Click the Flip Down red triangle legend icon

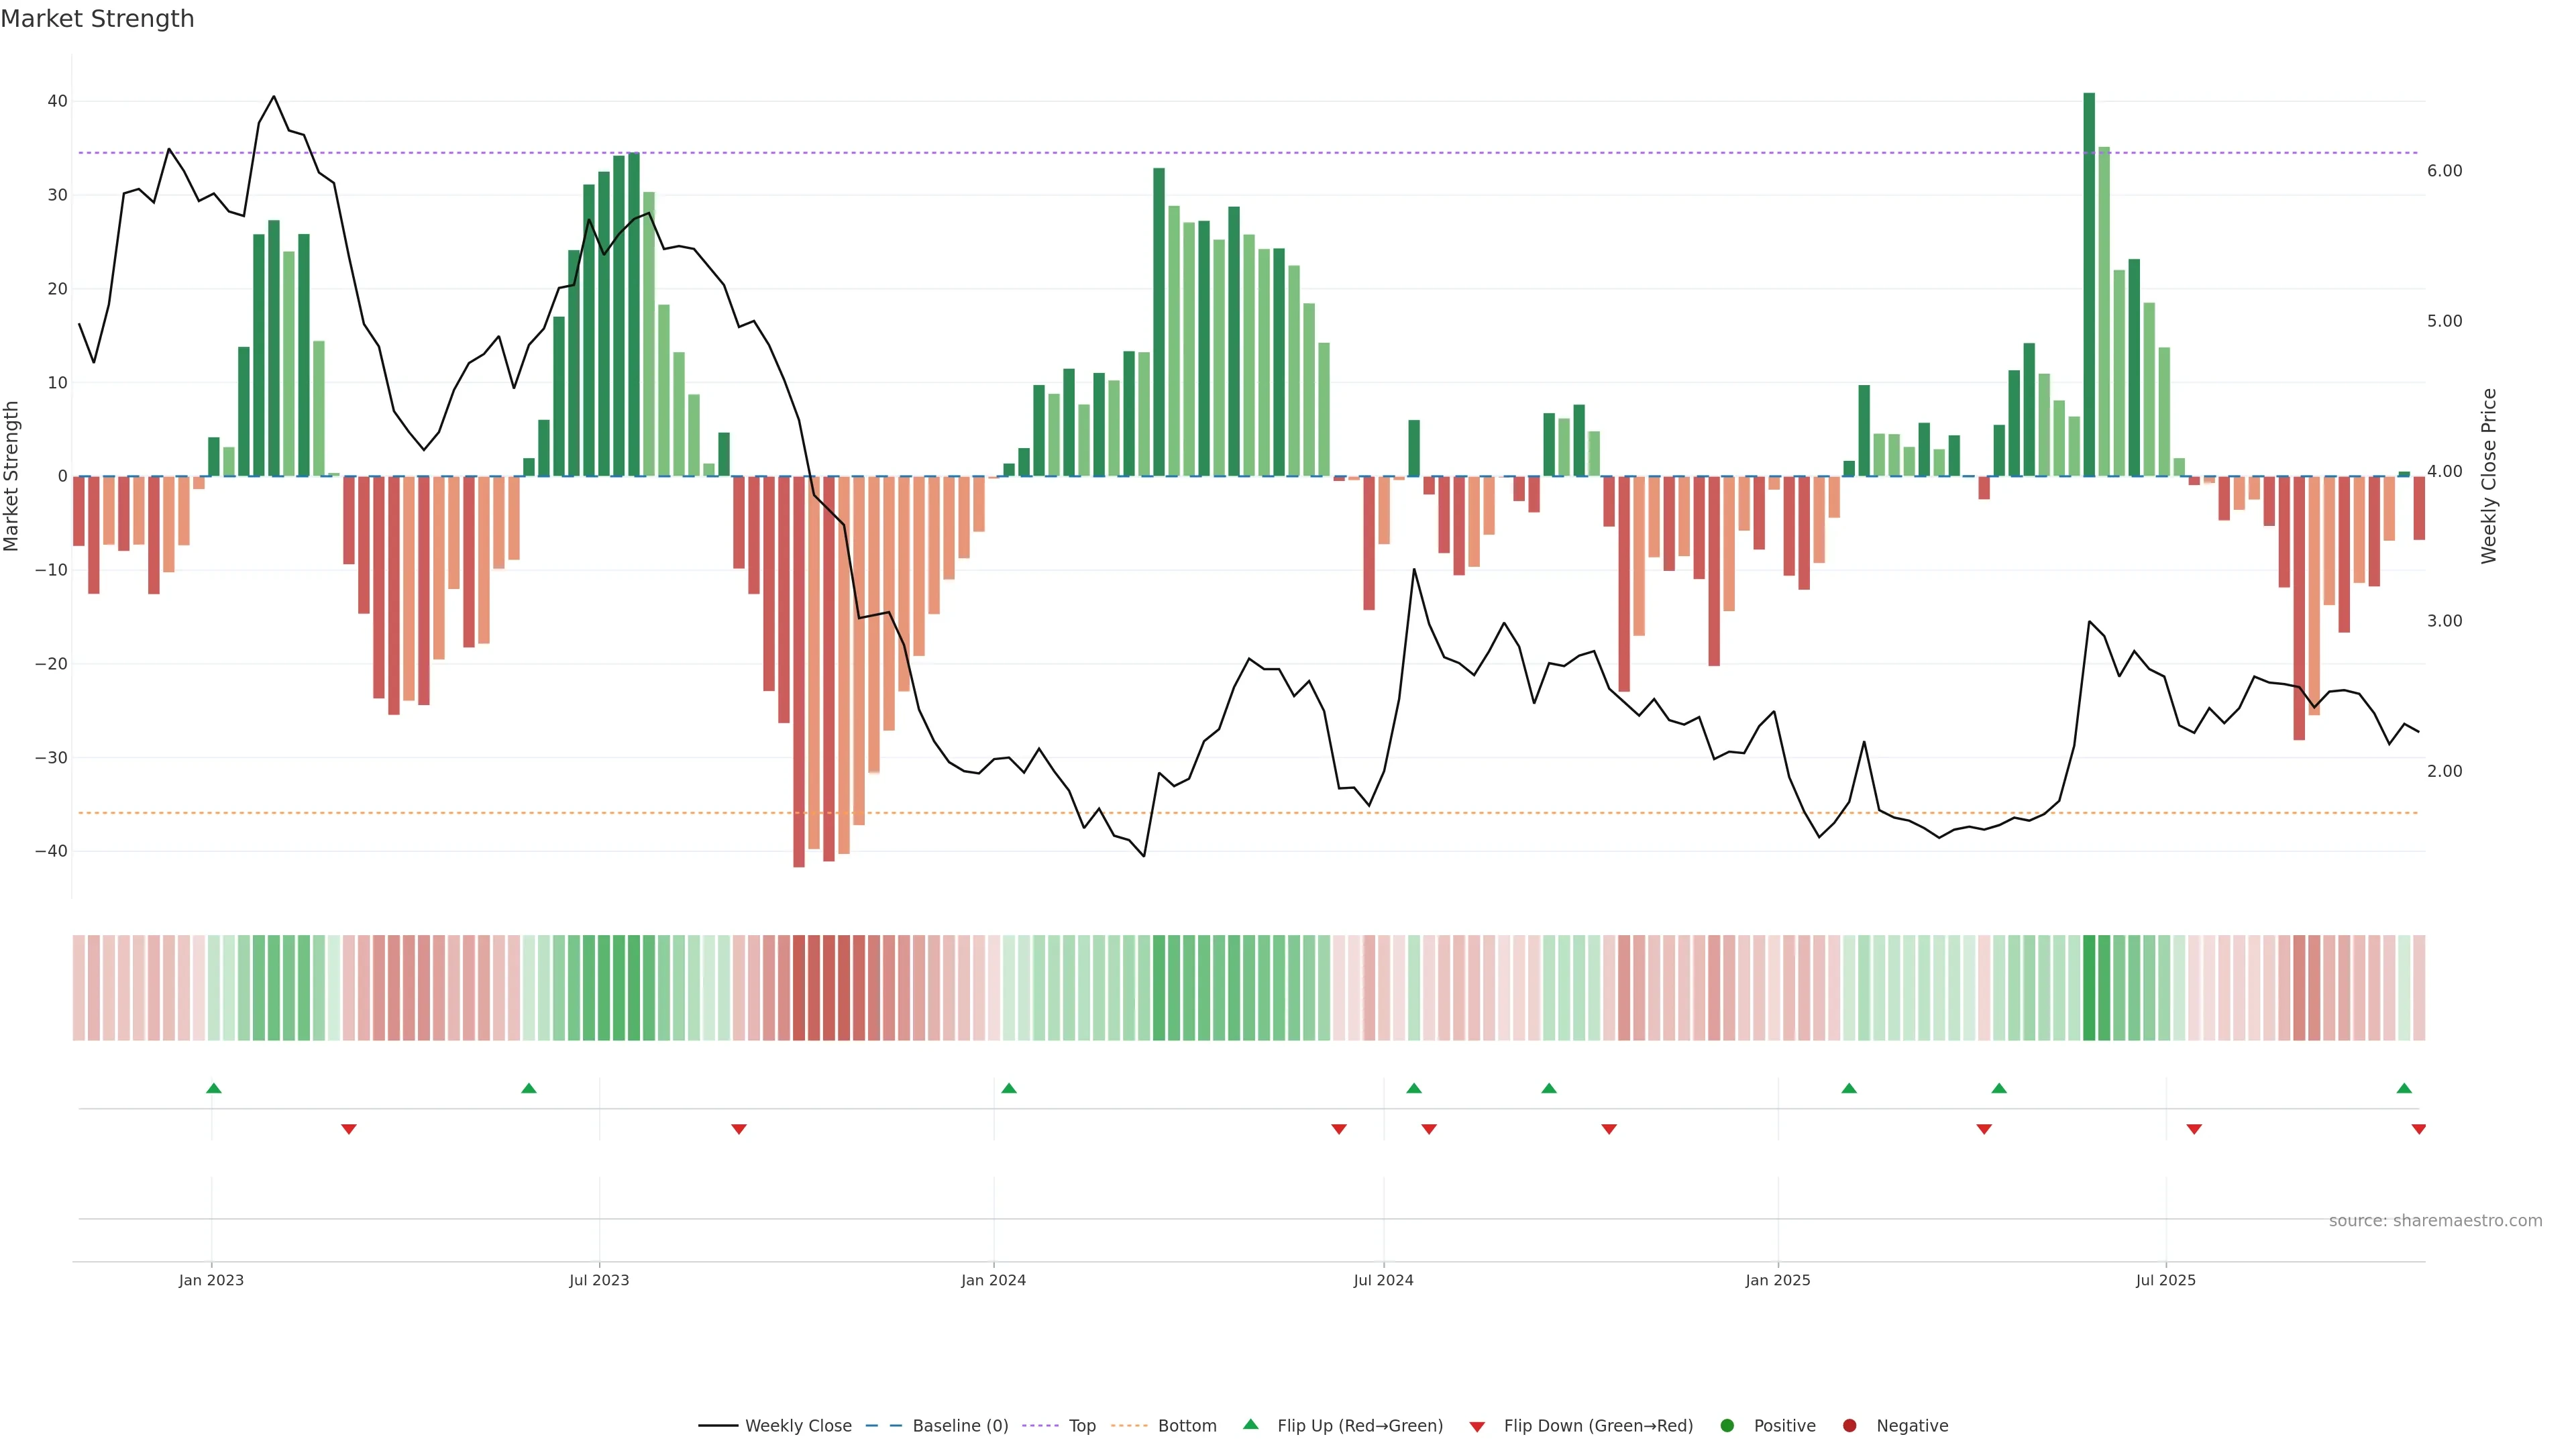tap(1477, 1427)
